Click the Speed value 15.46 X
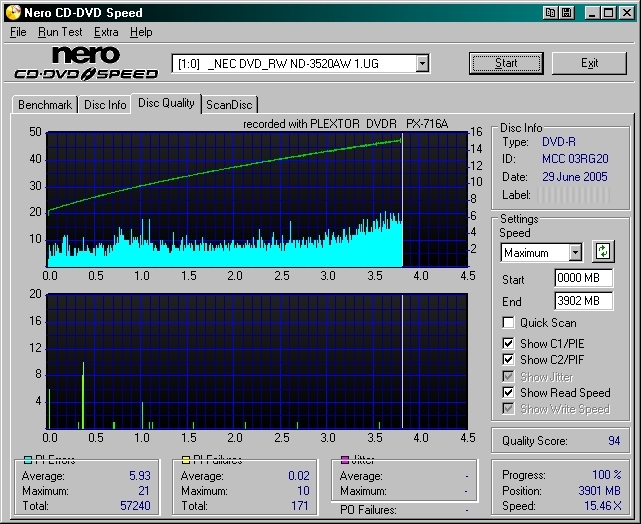 [603, 506]
